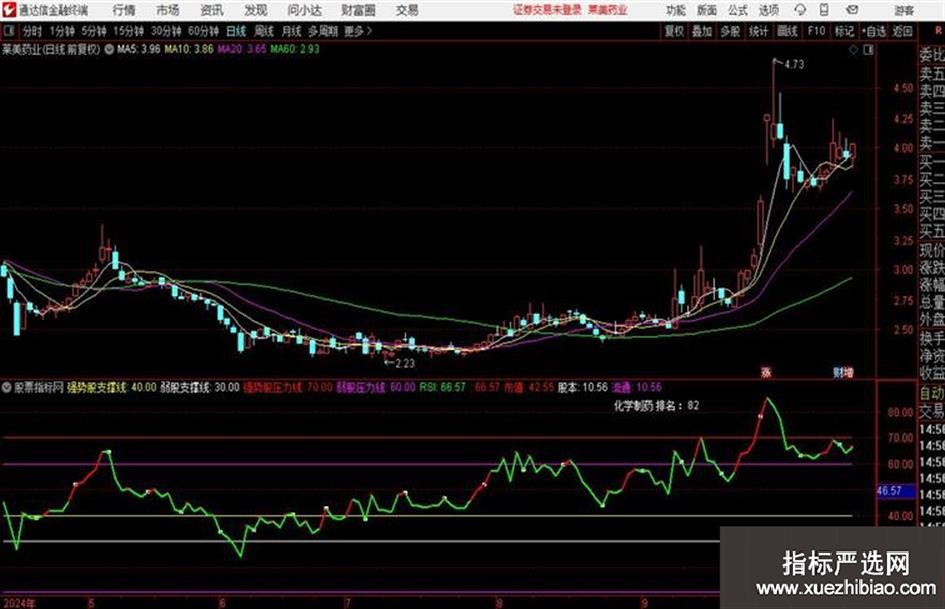Switch to the 60分钟 period

click(204, 31)
